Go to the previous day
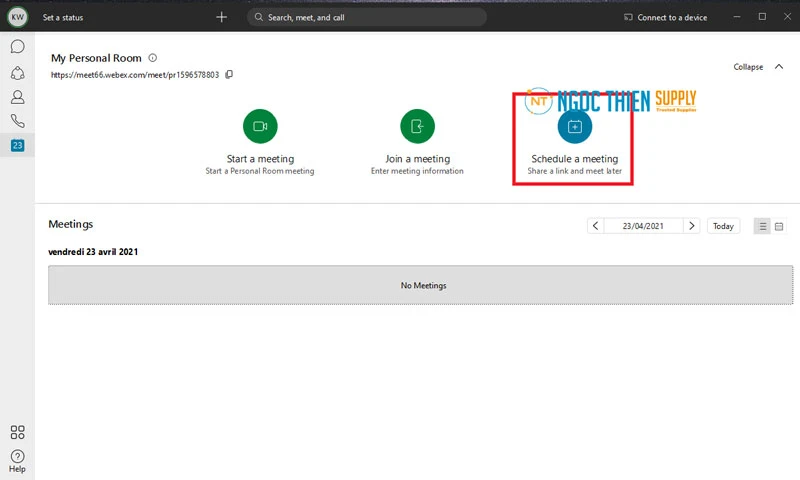The image size is (800, 480). (595, 225)
